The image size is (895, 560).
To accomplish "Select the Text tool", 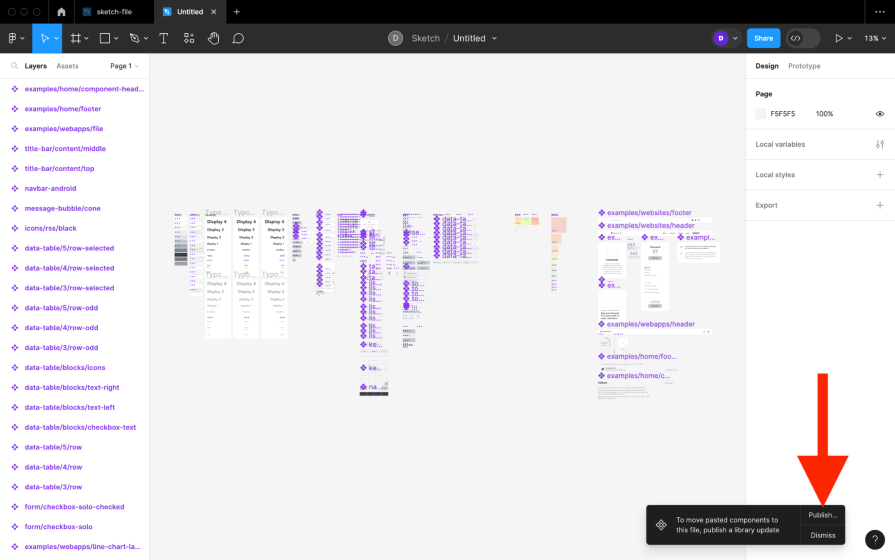I will (163, 38).
